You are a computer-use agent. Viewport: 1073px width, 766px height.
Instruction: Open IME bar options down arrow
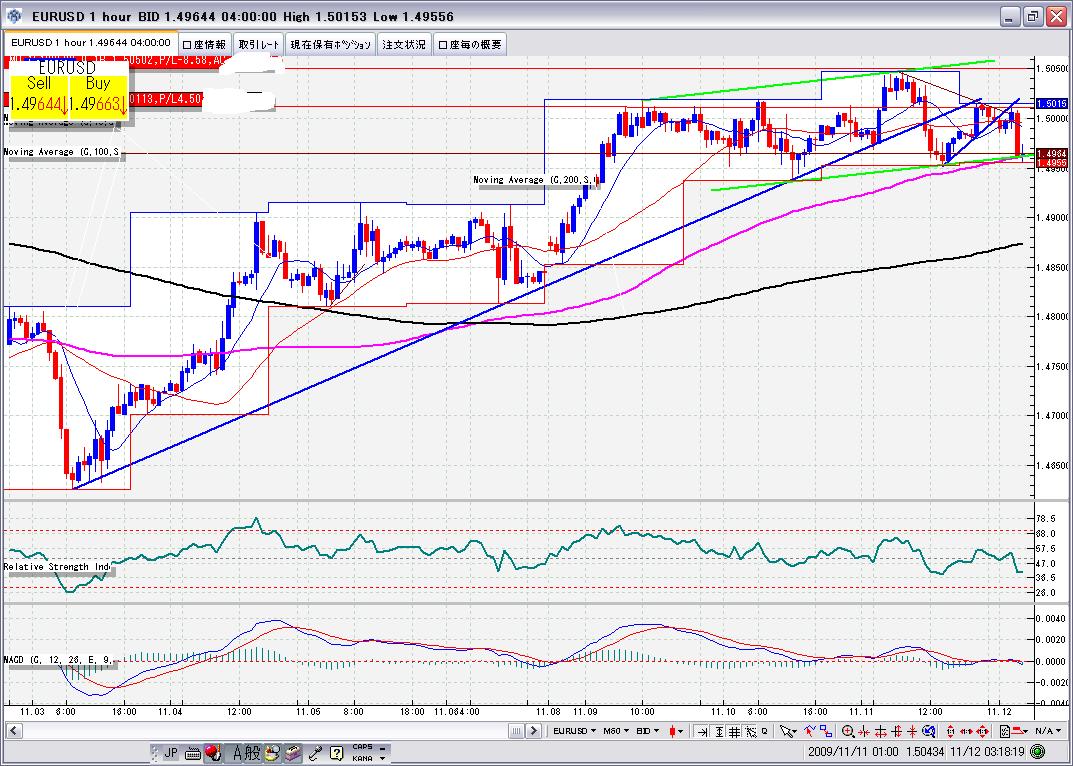point(383,758)
